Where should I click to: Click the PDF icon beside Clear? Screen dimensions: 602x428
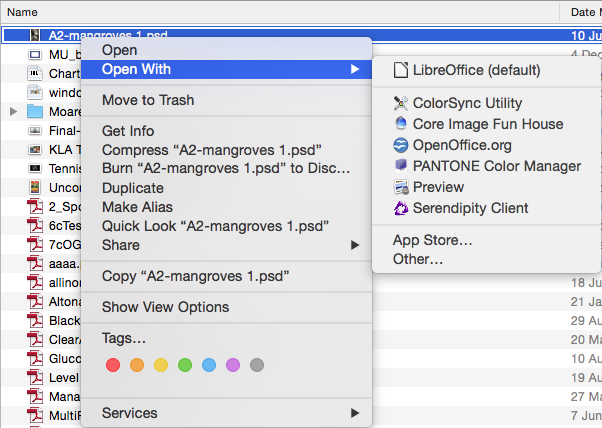click(x=35, y=339)
